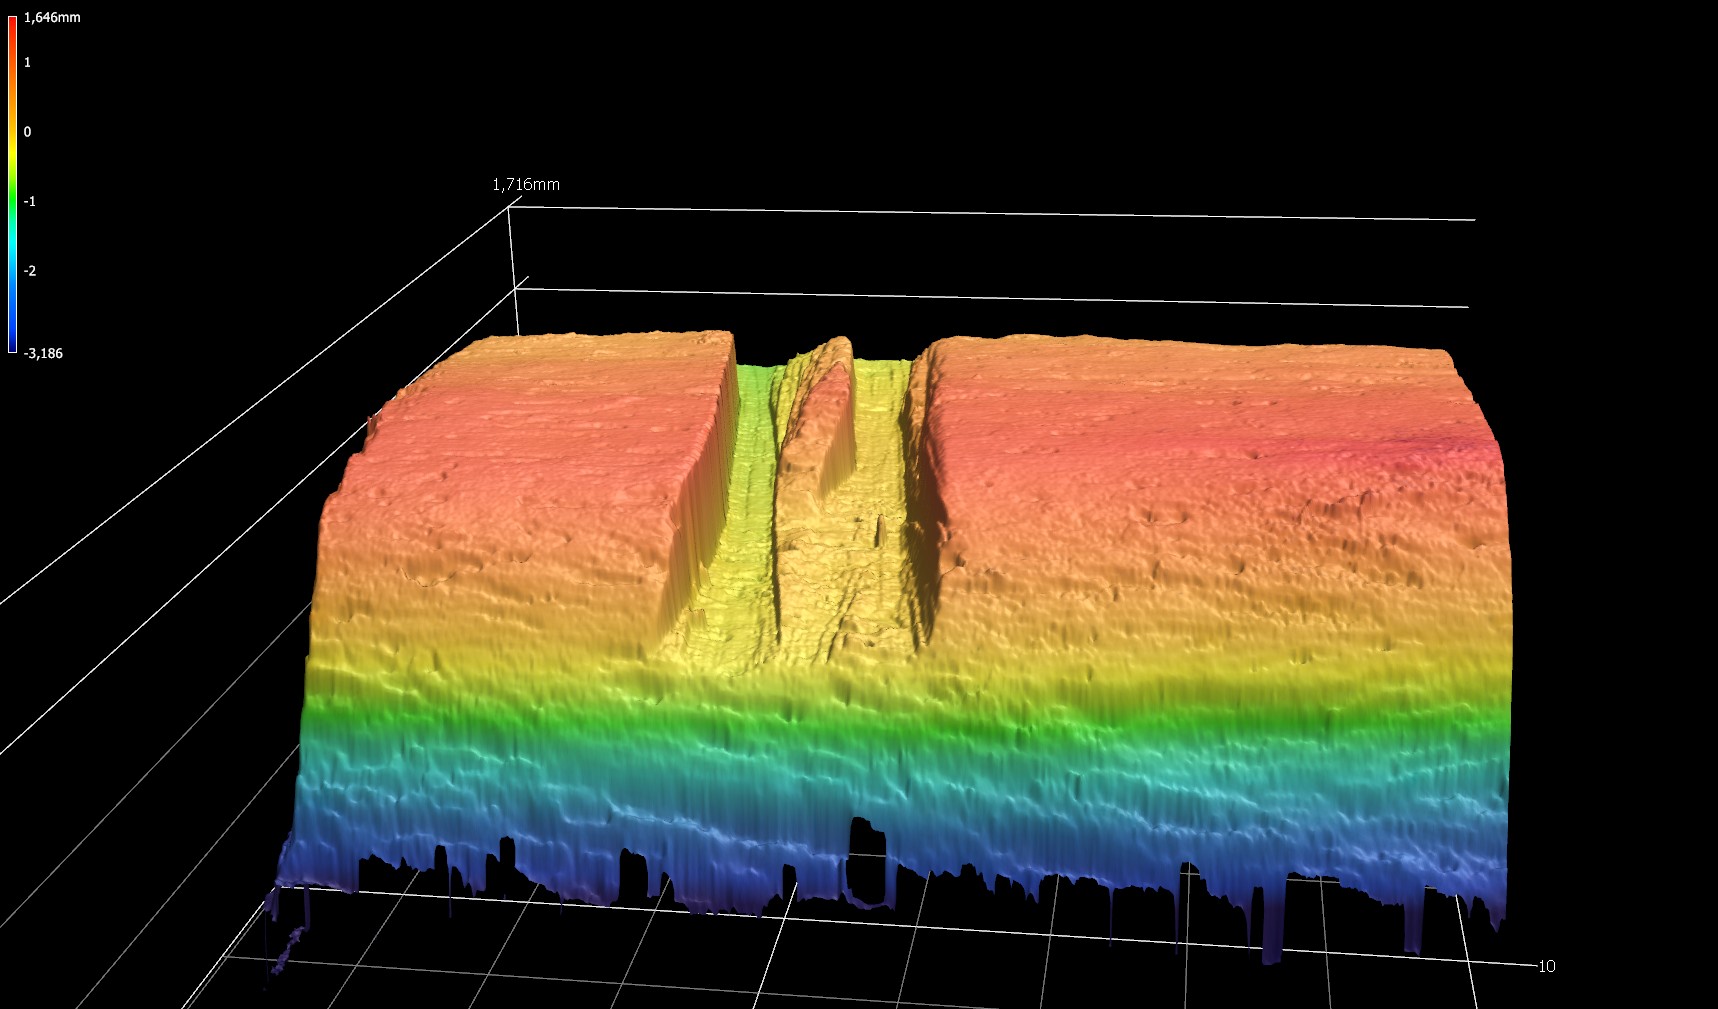
Task: Click the red top of the color scale
Action: tap(12, 25)
